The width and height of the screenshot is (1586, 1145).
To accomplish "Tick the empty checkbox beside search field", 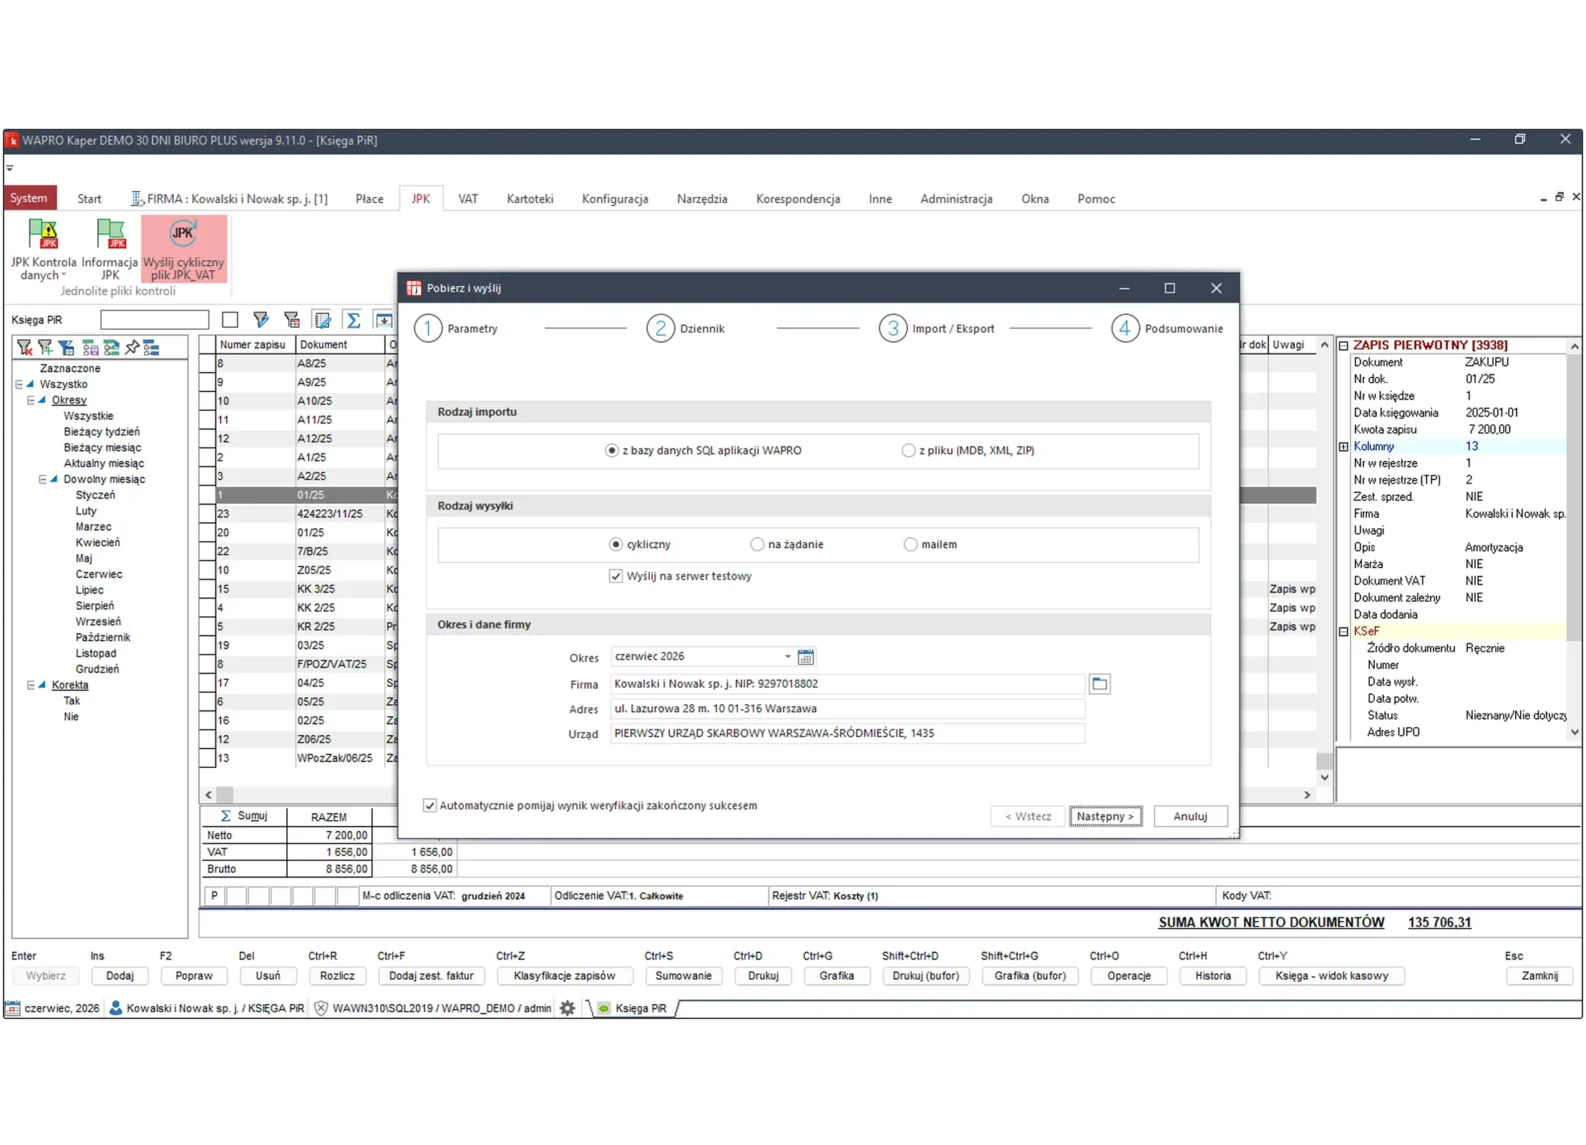I will [230, 320].
